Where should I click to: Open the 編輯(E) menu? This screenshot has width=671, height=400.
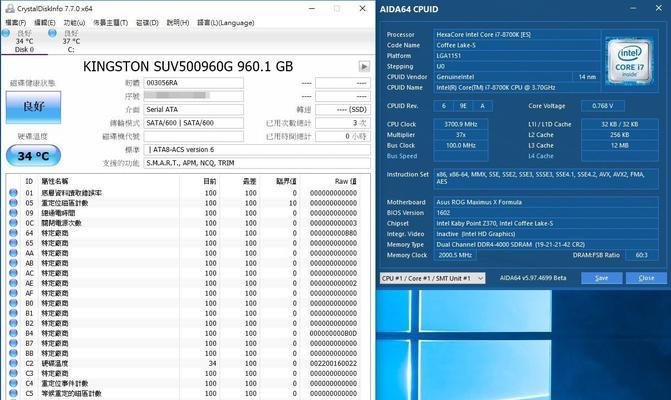[45, 23]
